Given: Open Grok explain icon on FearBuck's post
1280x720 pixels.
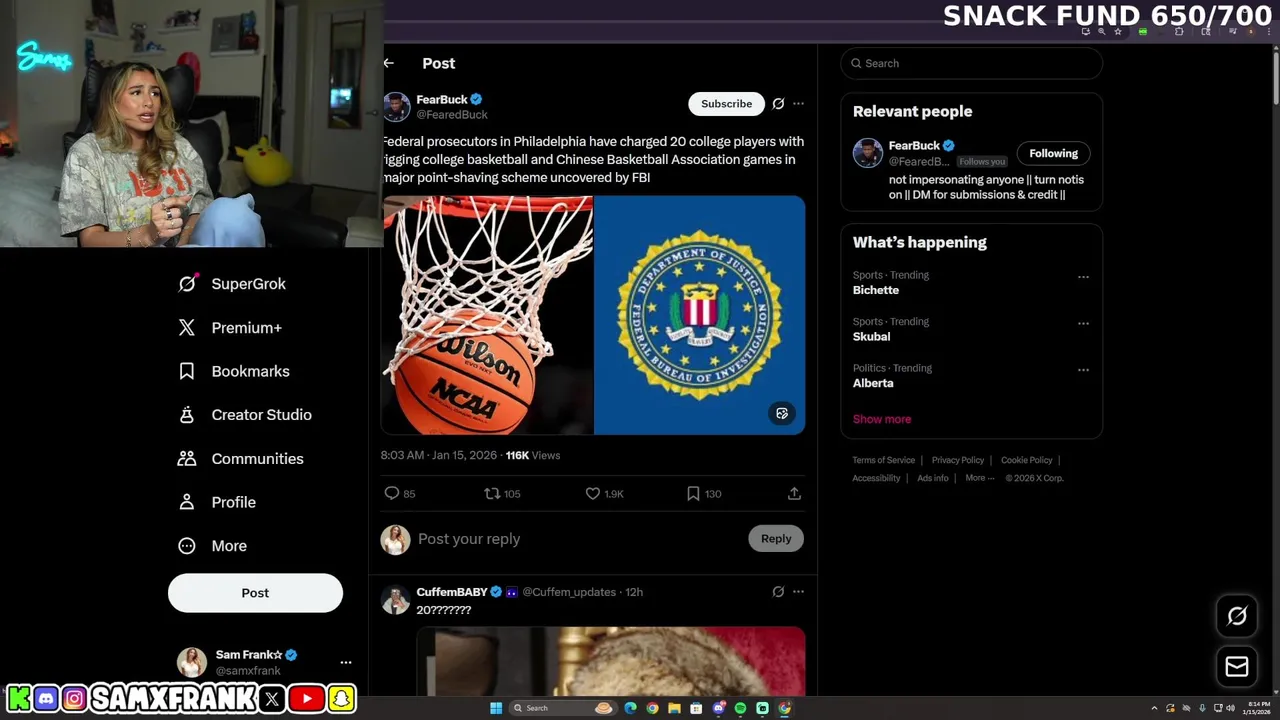Looking at the screenshot, I should [778, 104].
